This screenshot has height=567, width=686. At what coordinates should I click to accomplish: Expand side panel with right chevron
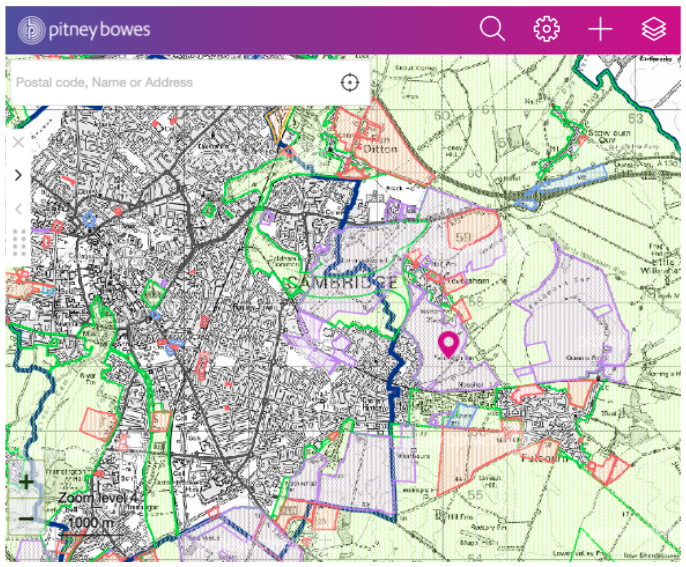coord(18,175)
